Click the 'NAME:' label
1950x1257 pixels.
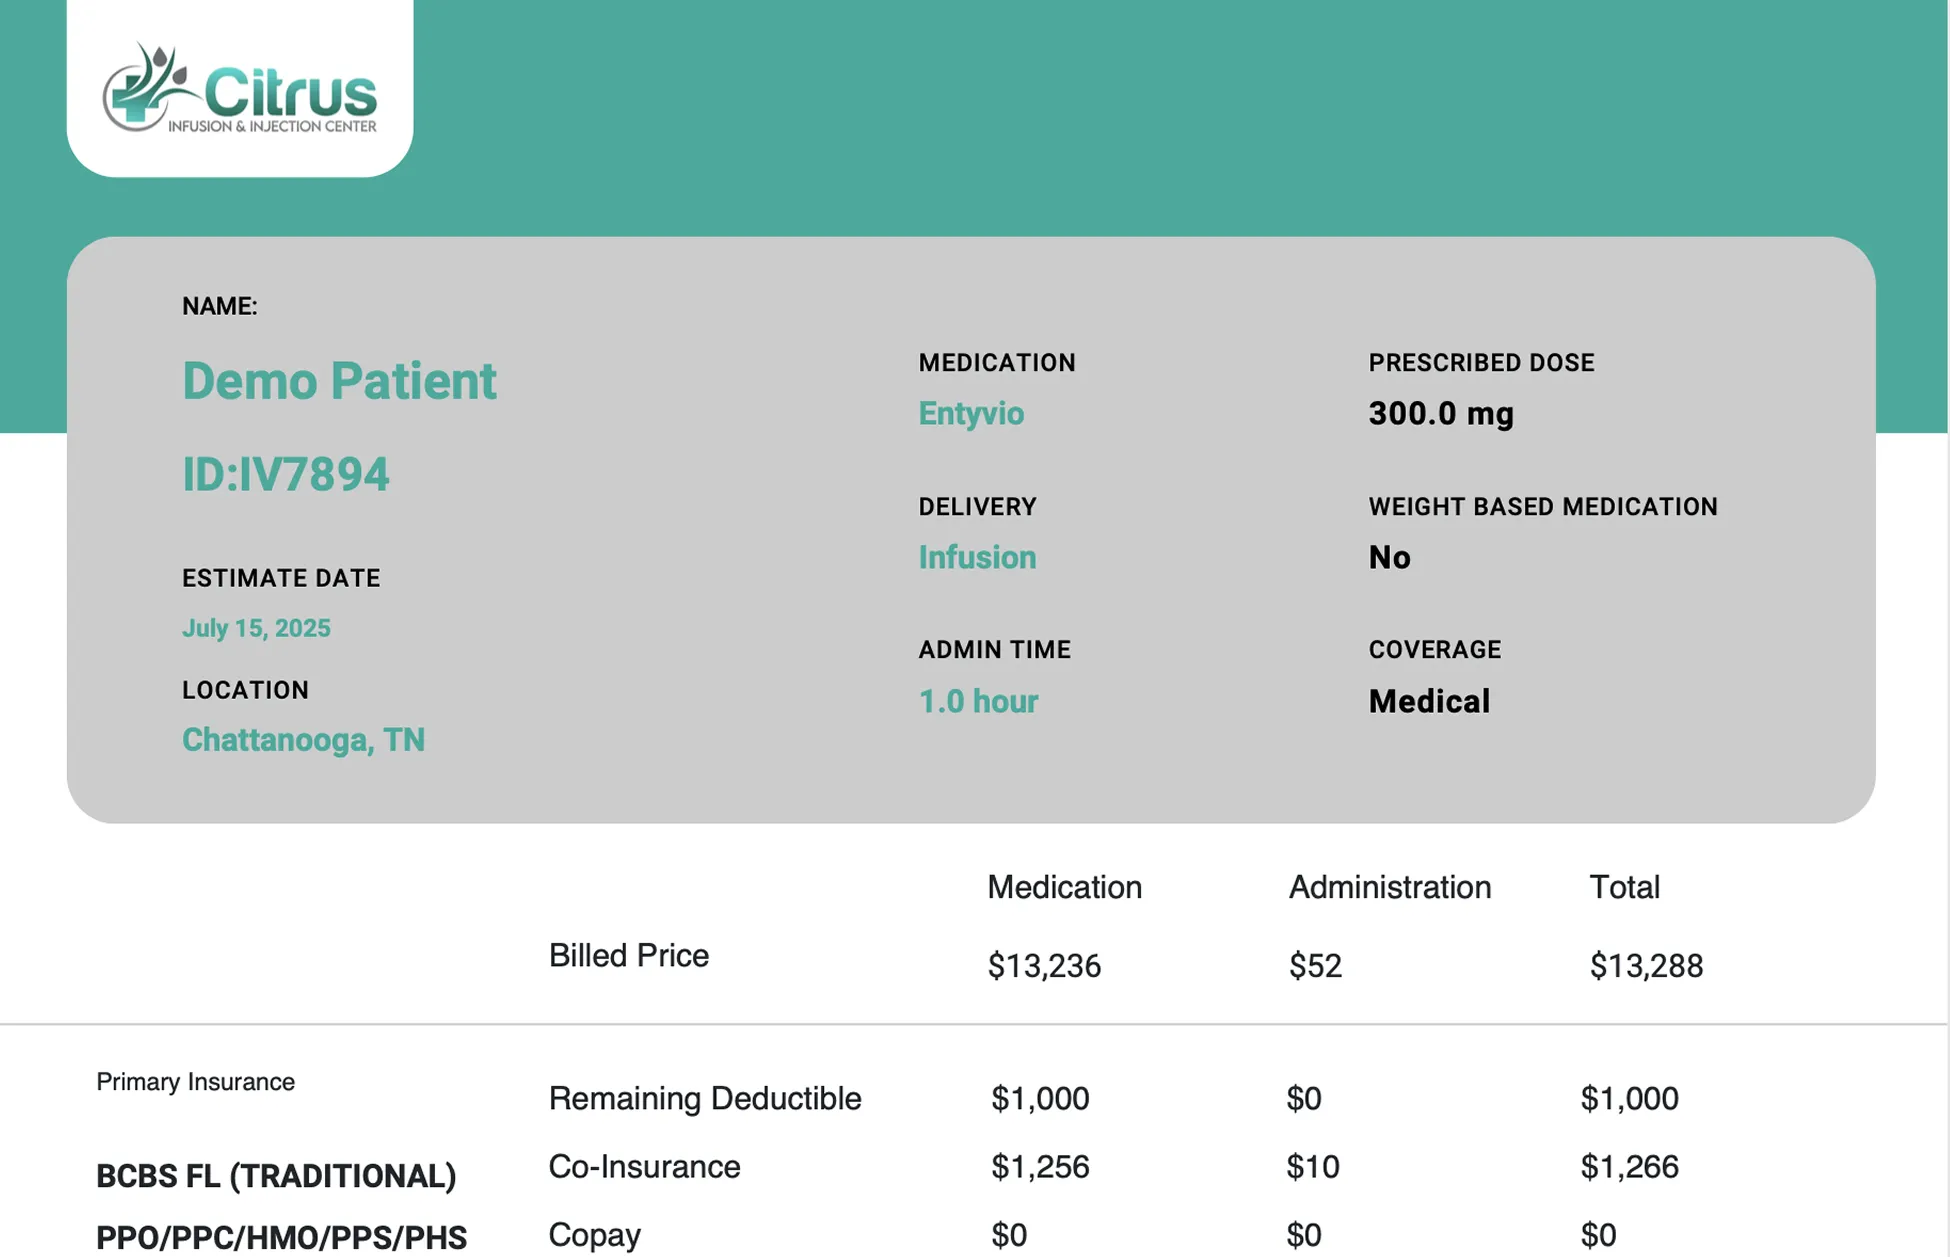click(220, 306)
